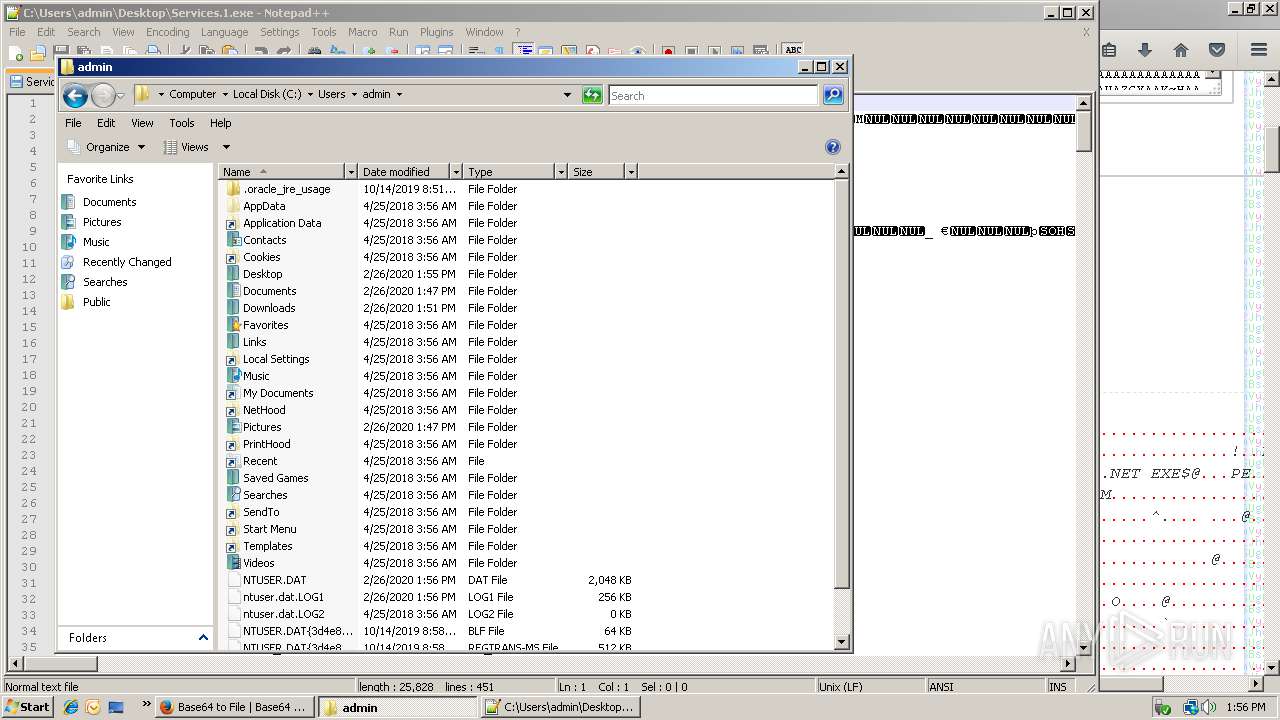
Task: Sort by Date modified column
Action: point(404,172)
